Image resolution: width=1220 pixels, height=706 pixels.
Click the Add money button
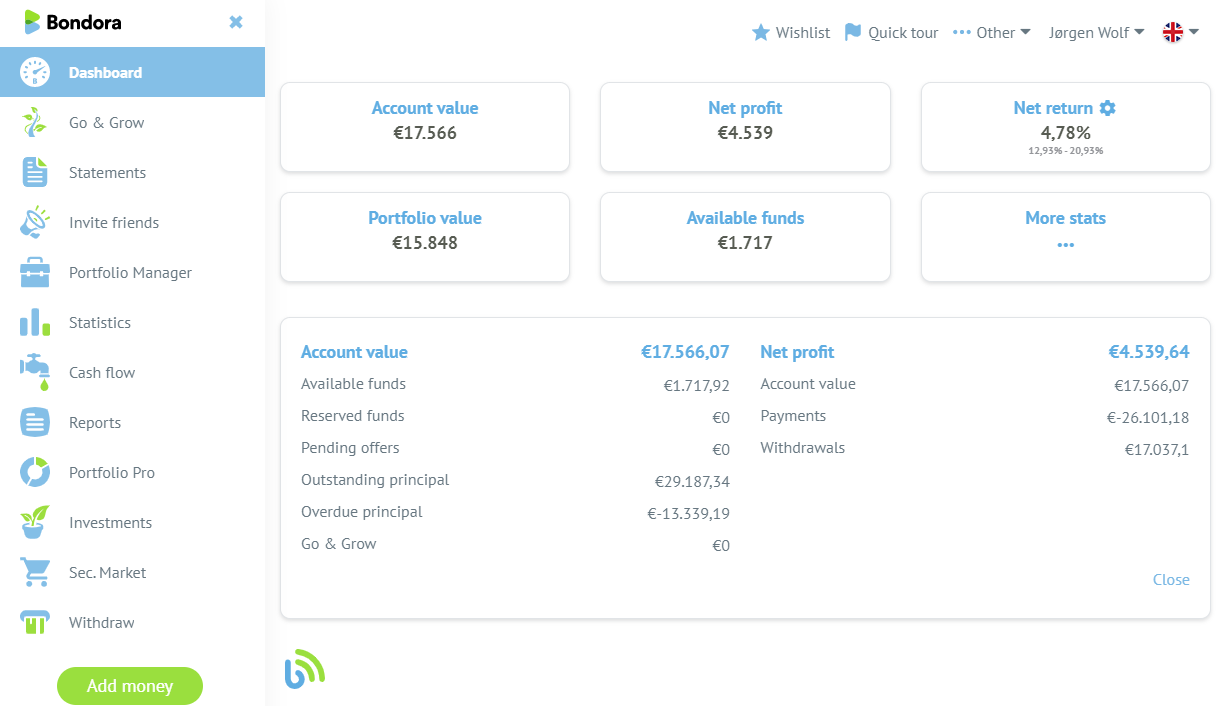pyautogui.click(x=130, y=686)
